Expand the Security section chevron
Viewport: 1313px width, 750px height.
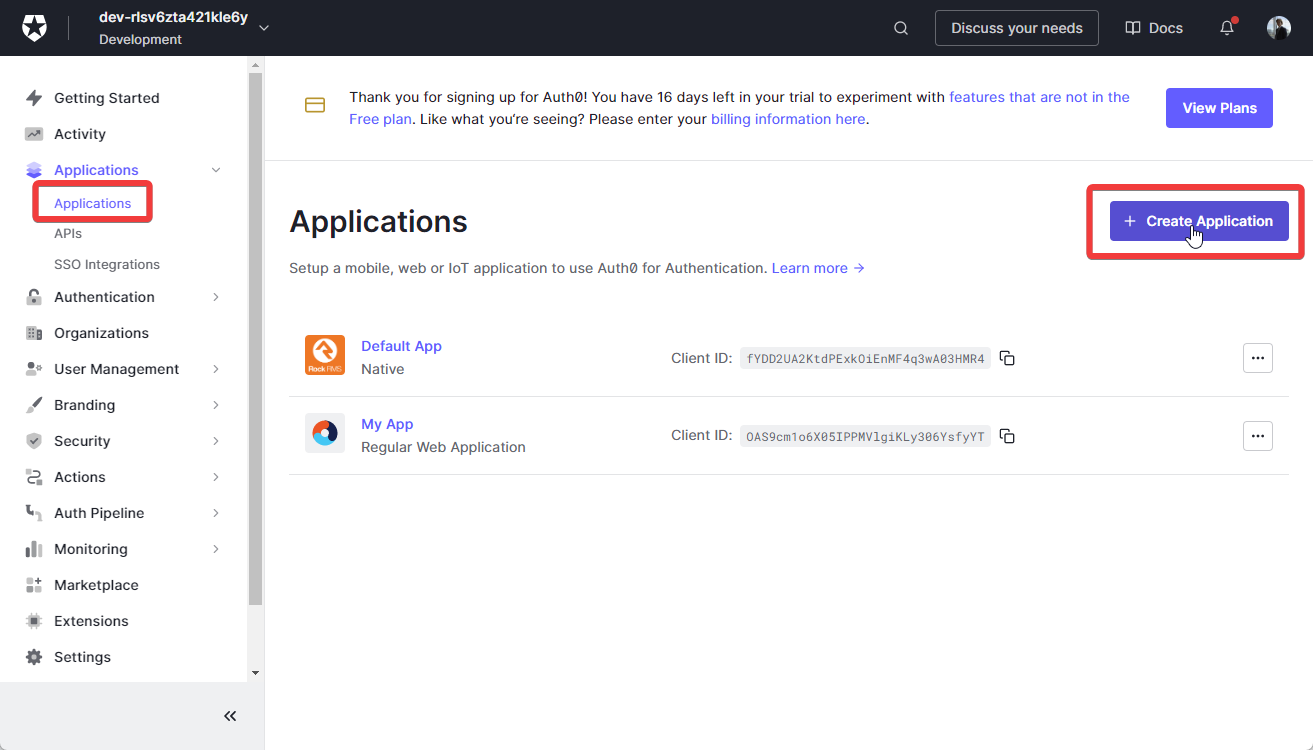tap(216, 441)
